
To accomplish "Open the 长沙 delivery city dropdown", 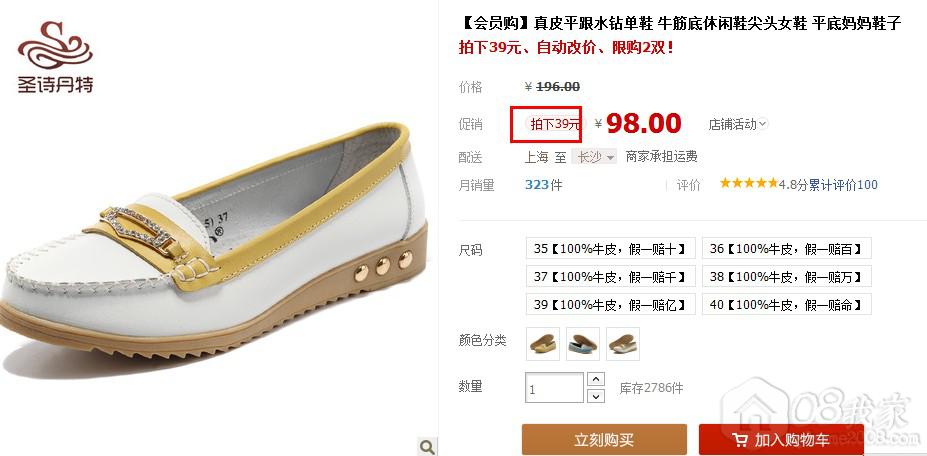I will [595, 157].
